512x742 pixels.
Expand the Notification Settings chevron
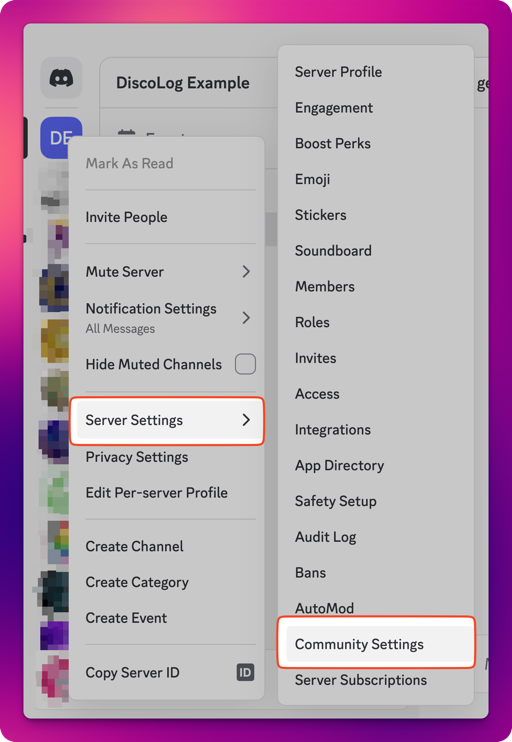[x=246, y=318]
